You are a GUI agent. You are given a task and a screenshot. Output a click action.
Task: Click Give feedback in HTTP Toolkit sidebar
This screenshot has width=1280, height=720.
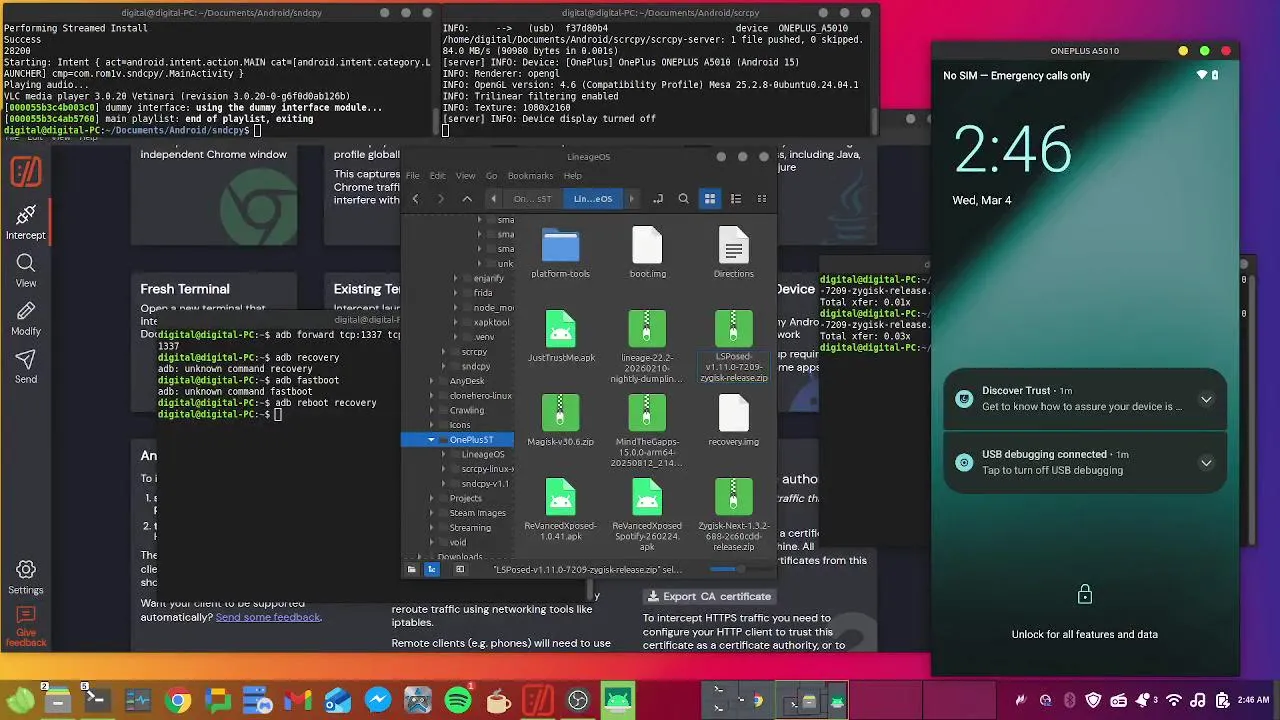point(26,627)
